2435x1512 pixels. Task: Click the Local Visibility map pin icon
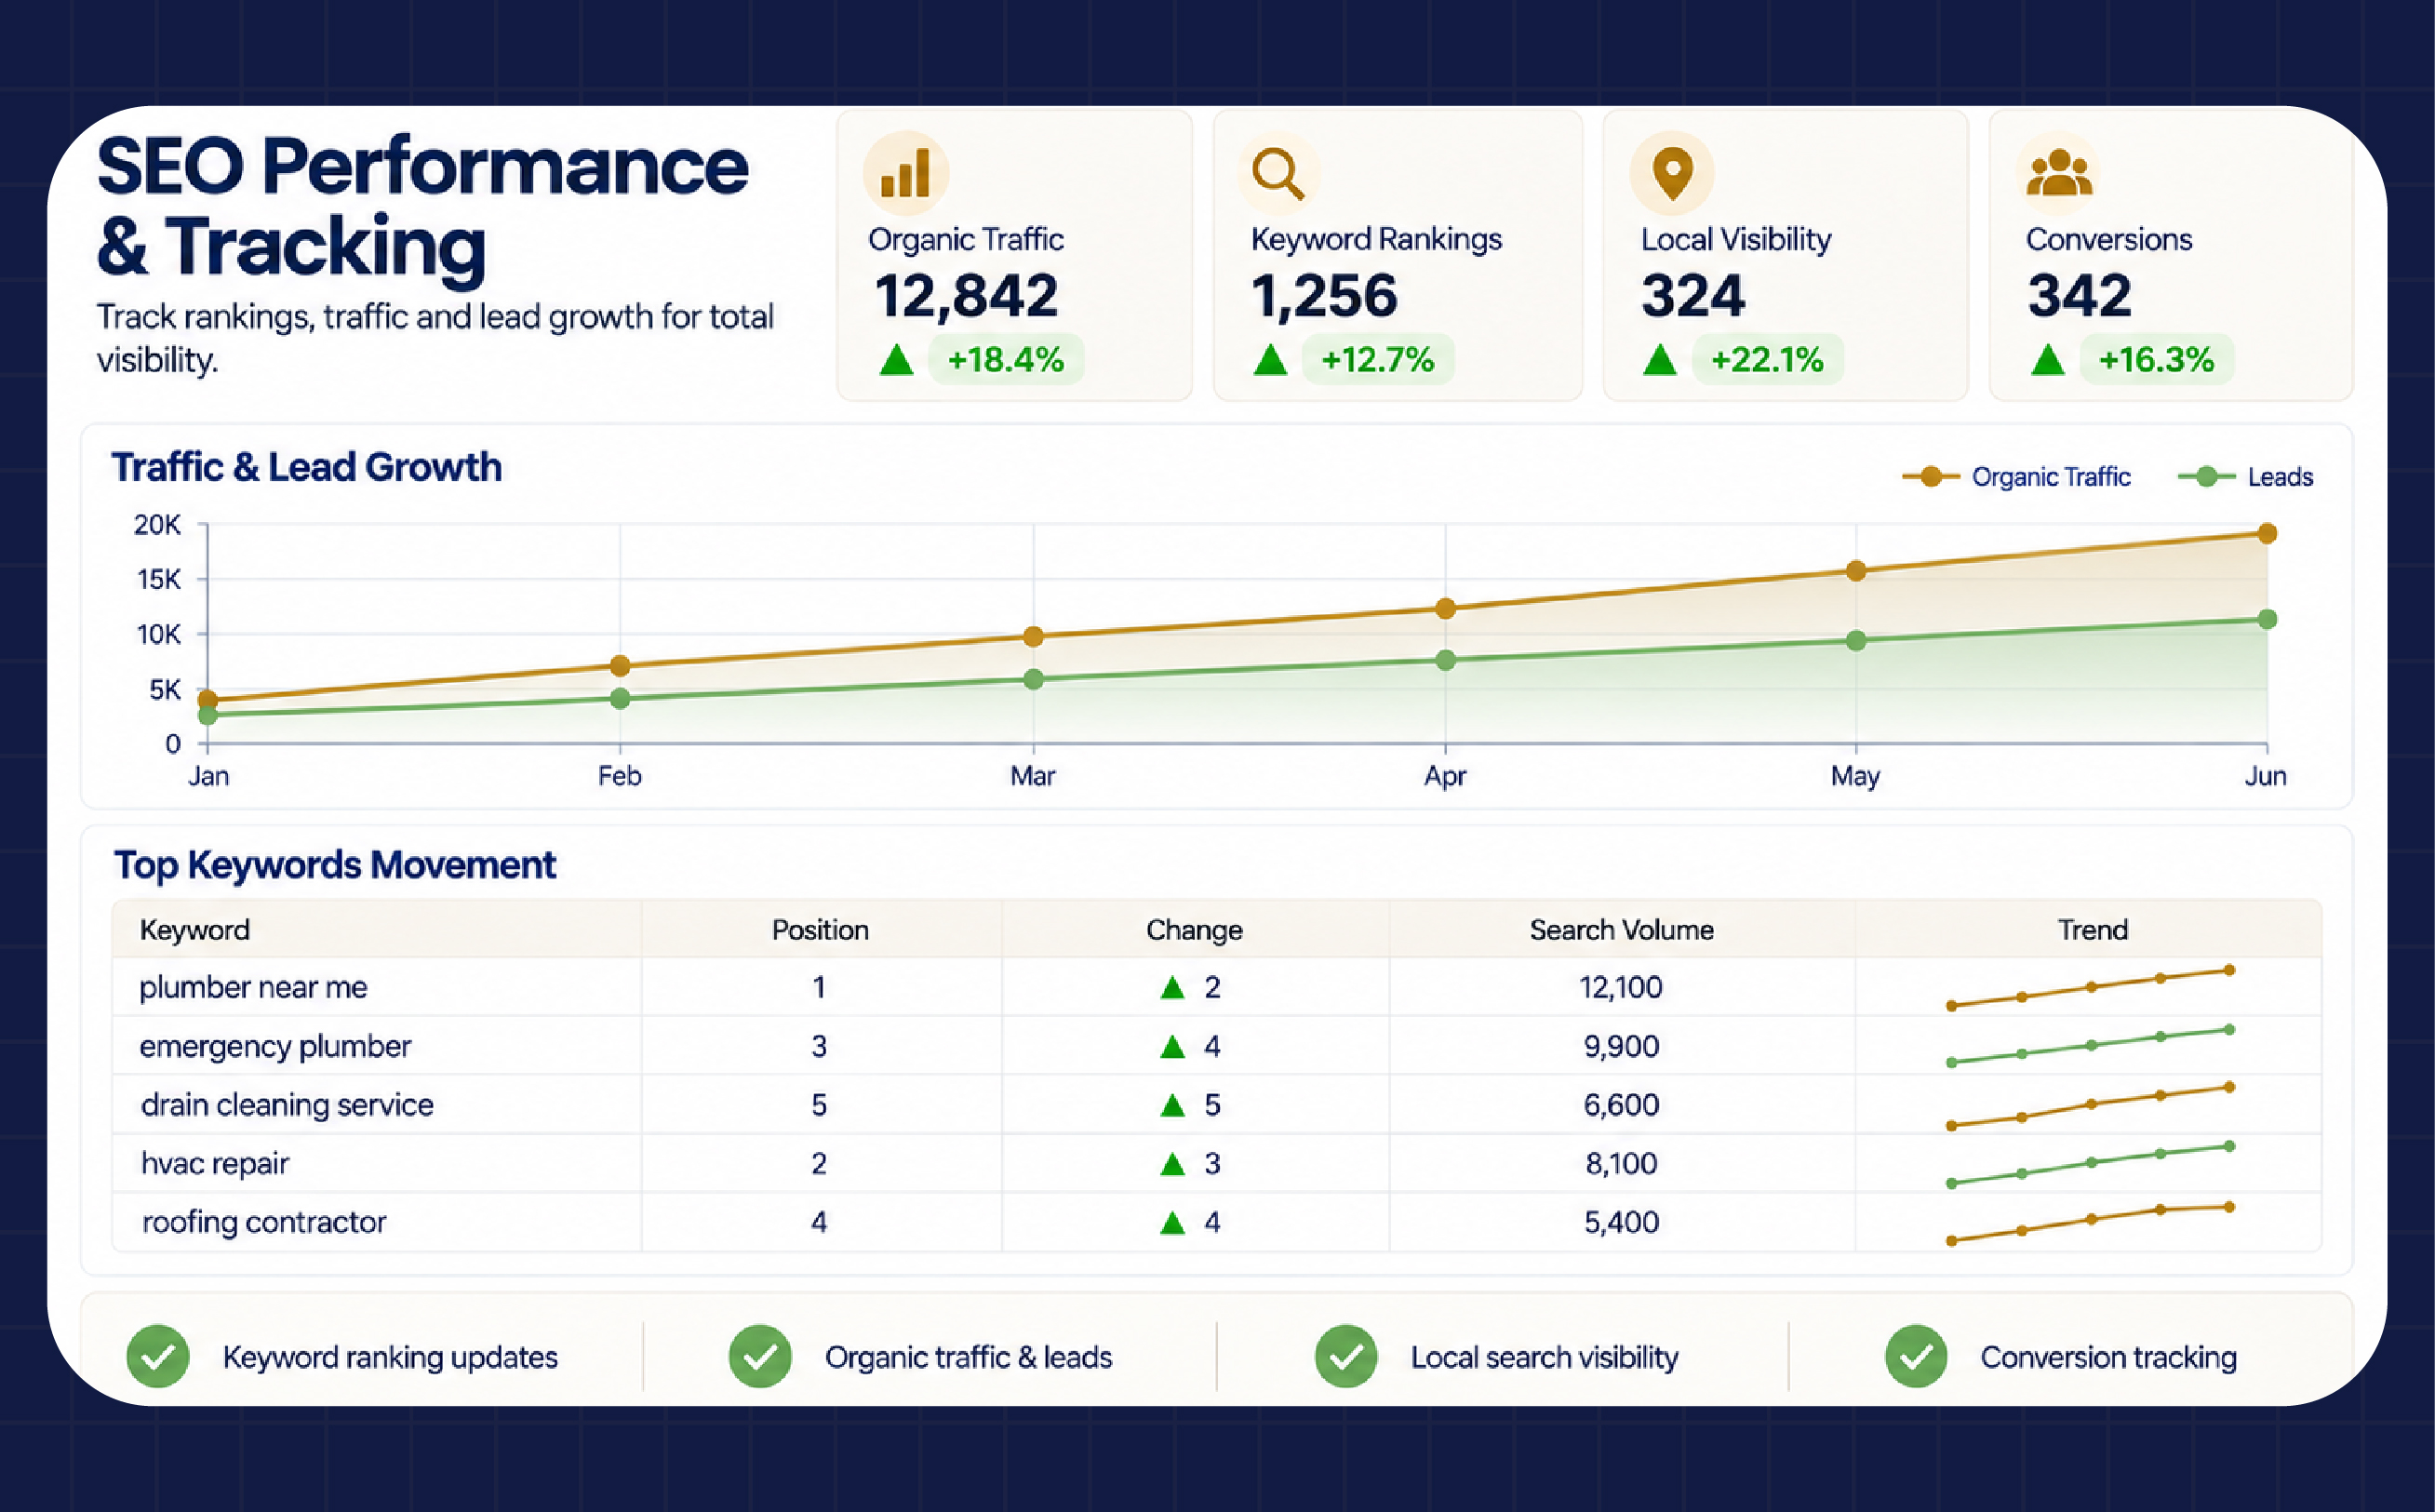click(x=1672, y=173)
